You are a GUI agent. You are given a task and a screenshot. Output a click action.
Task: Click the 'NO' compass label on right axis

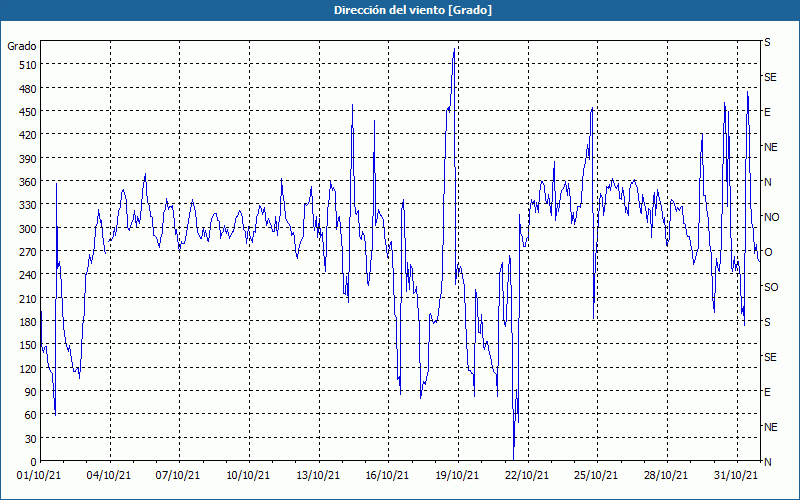pyautogui.click(x=771, y=217)
